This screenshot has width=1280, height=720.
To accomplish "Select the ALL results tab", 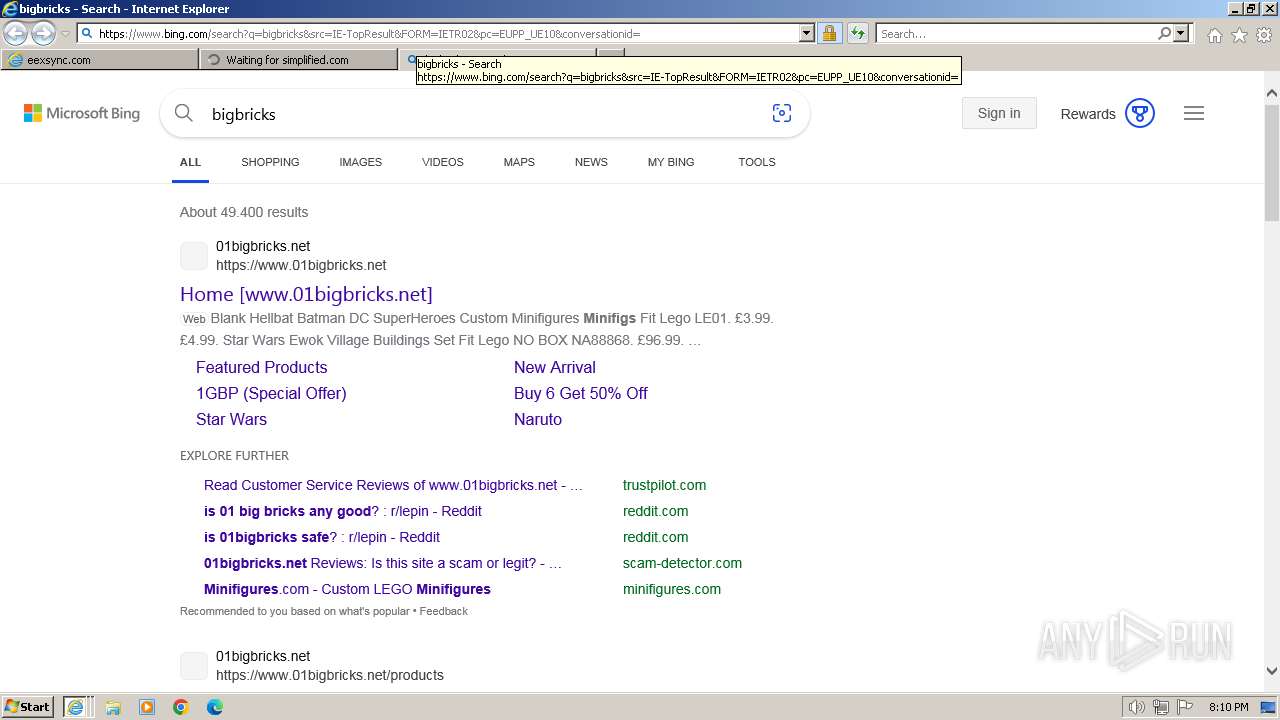I will (190, 162).
